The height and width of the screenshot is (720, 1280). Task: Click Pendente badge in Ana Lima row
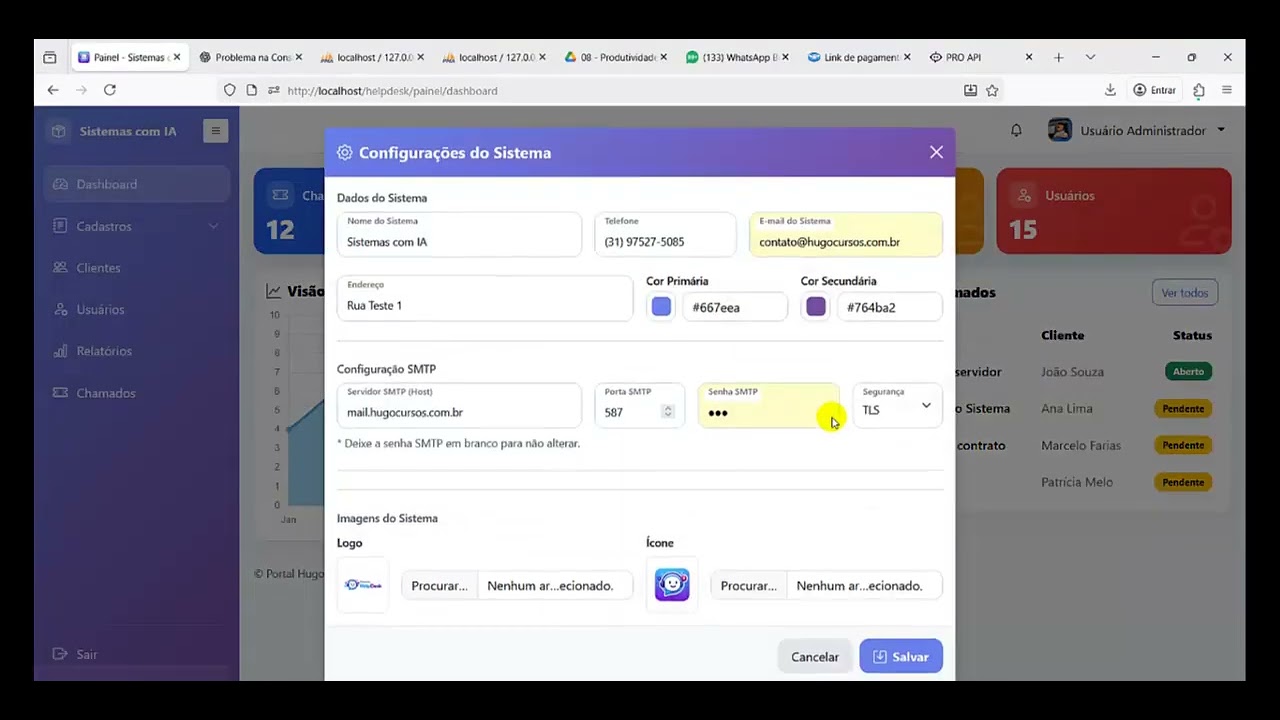(x=1183, y=408)
